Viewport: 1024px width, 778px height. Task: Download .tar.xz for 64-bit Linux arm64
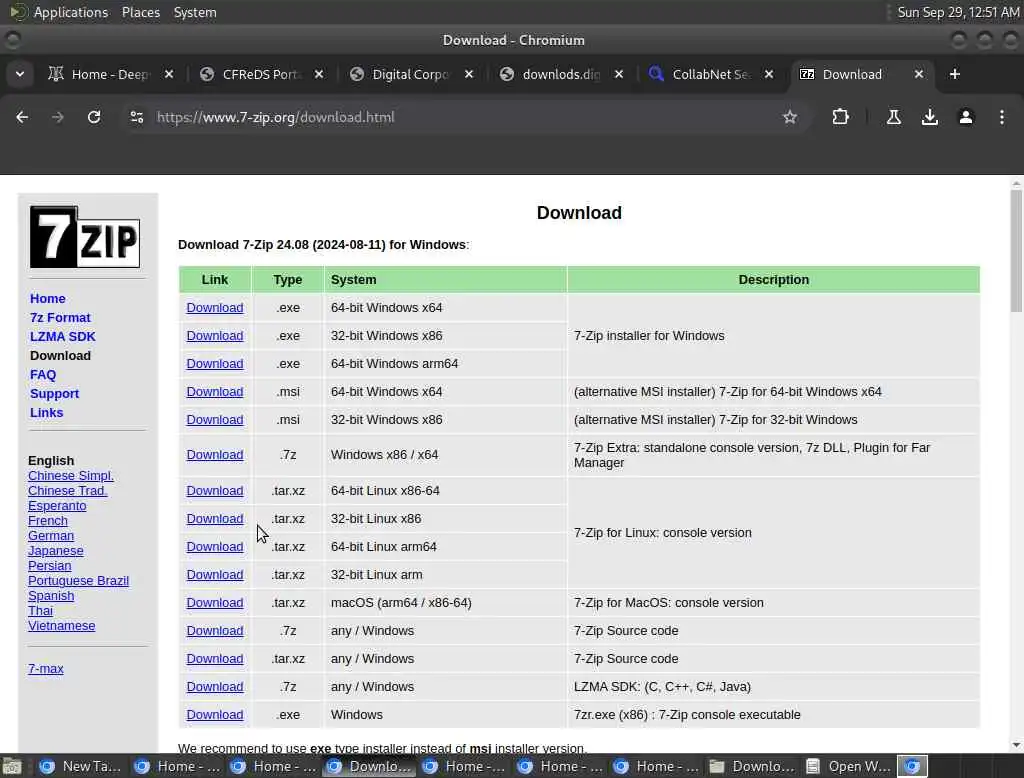[215, 547]
